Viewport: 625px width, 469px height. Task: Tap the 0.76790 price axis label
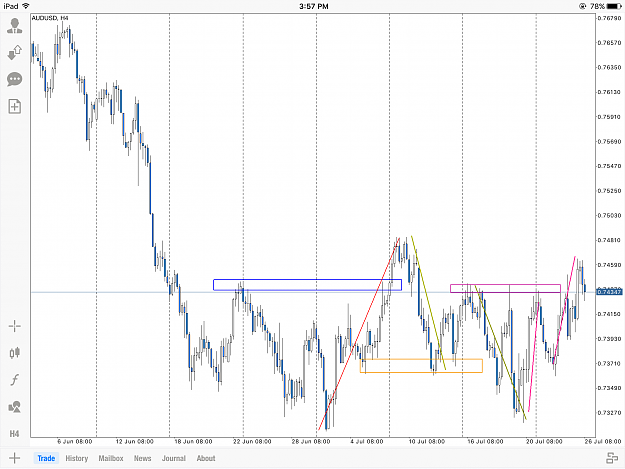[x=609, y=18]
